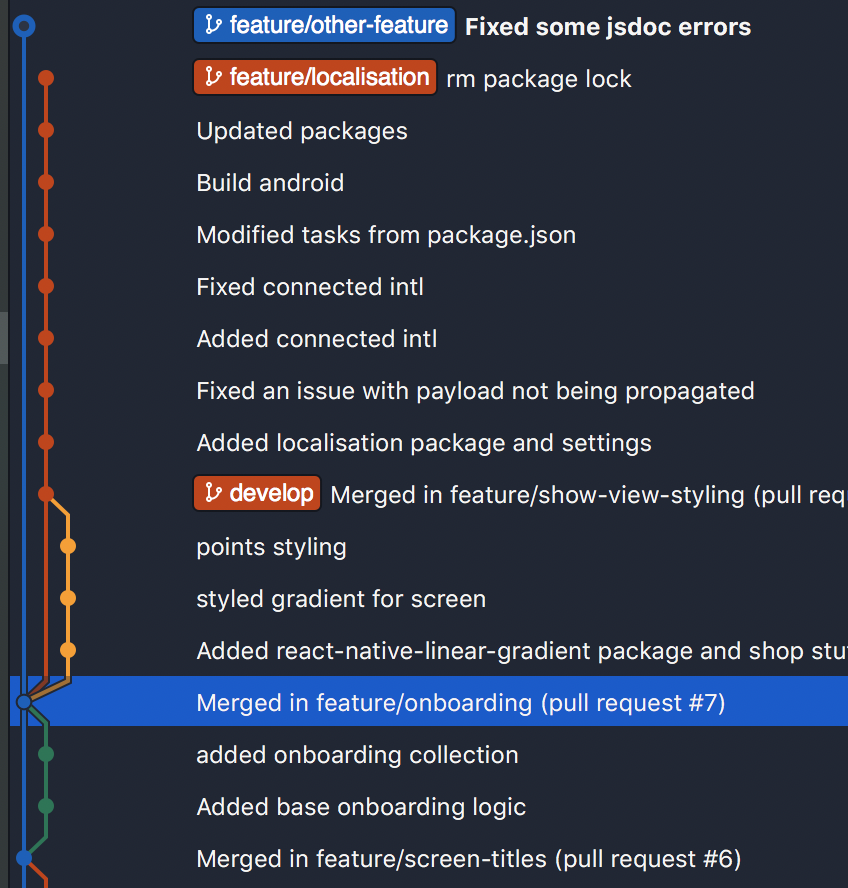The height and width of the screenshot is (888, 848).
Task: Select the feature/localisation branch tag
Action: click(315, 78)
